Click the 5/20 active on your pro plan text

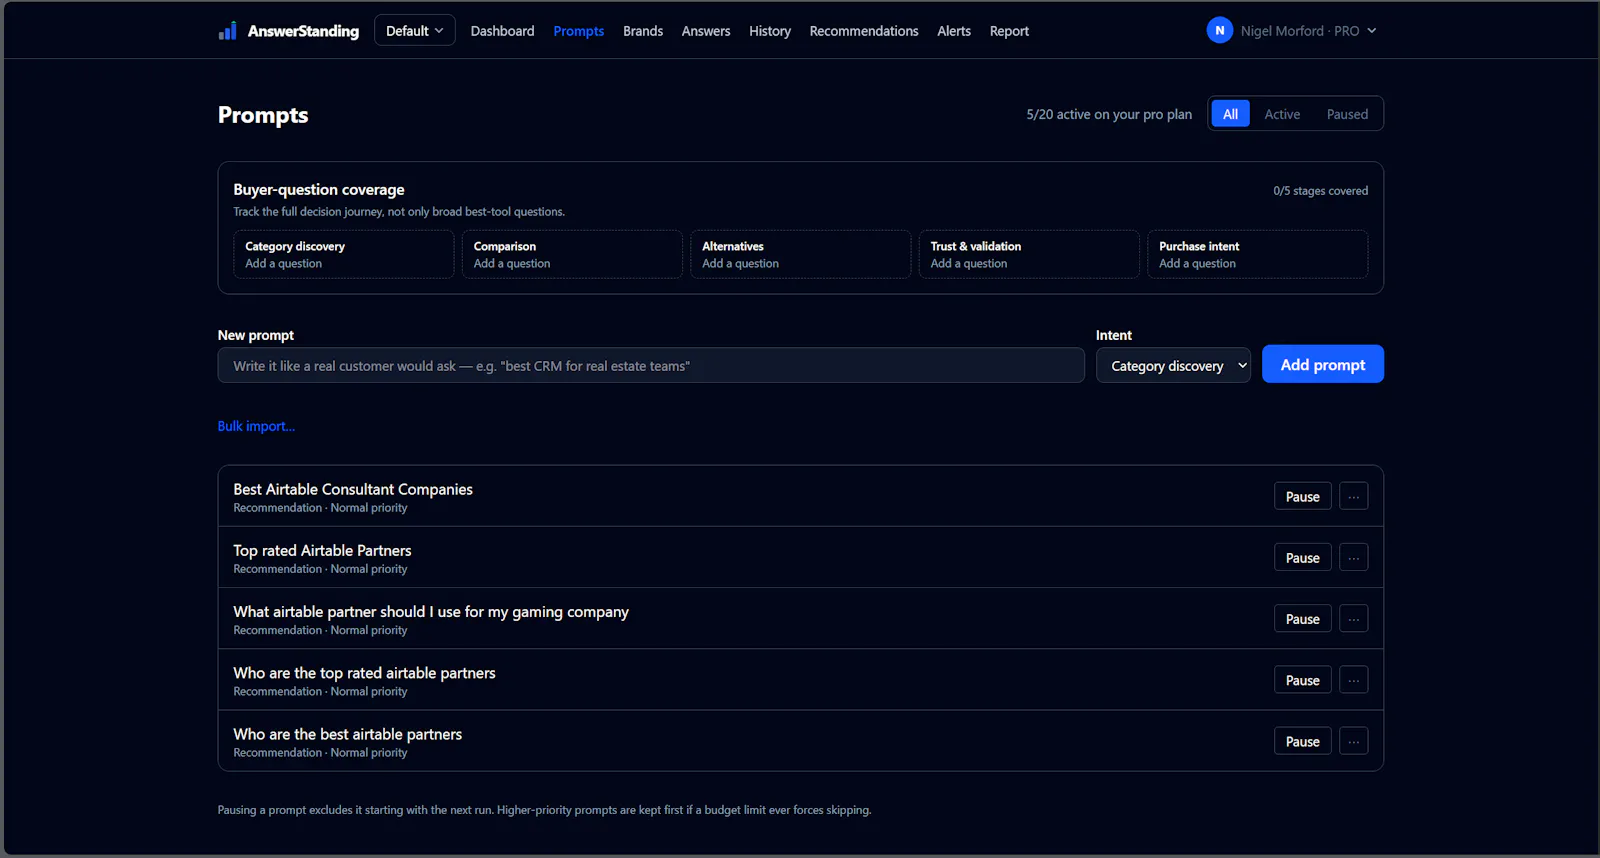[1109, 114]
